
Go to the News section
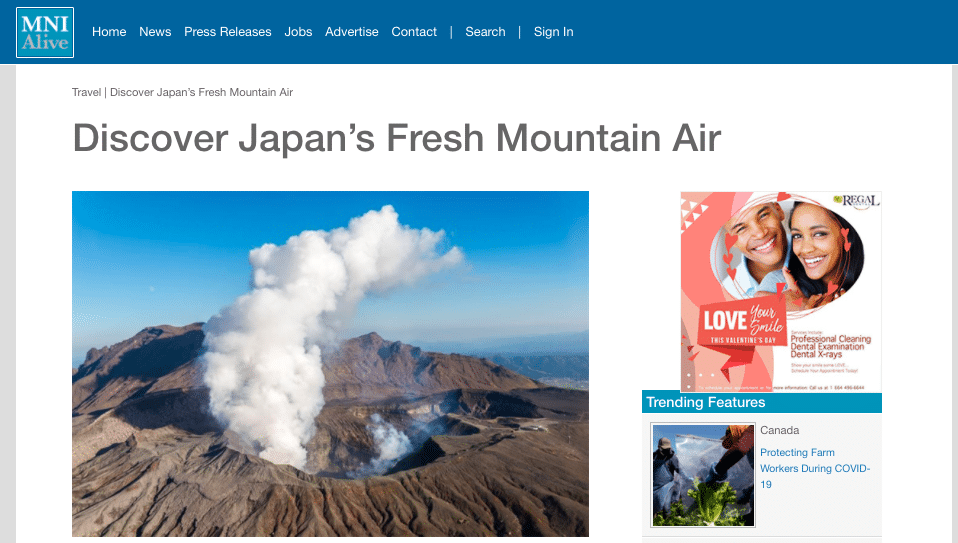tap(155, 32)
